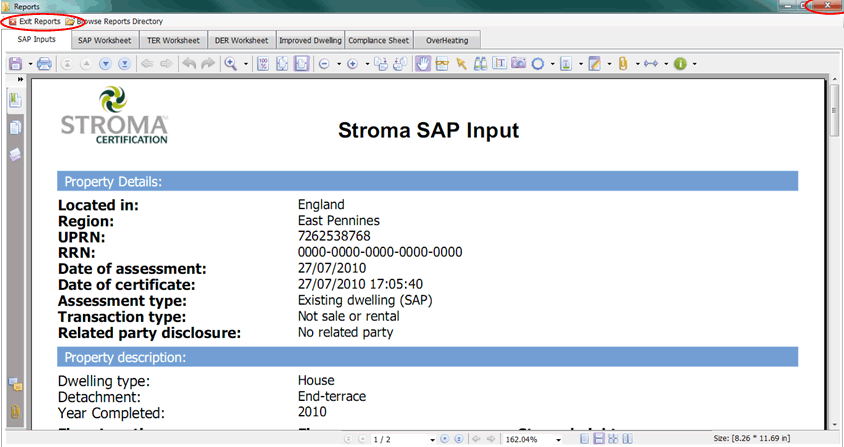Jump to the last page in the top toolbar
This screenshot has width=844, height=447.
(x=124, y=64)
